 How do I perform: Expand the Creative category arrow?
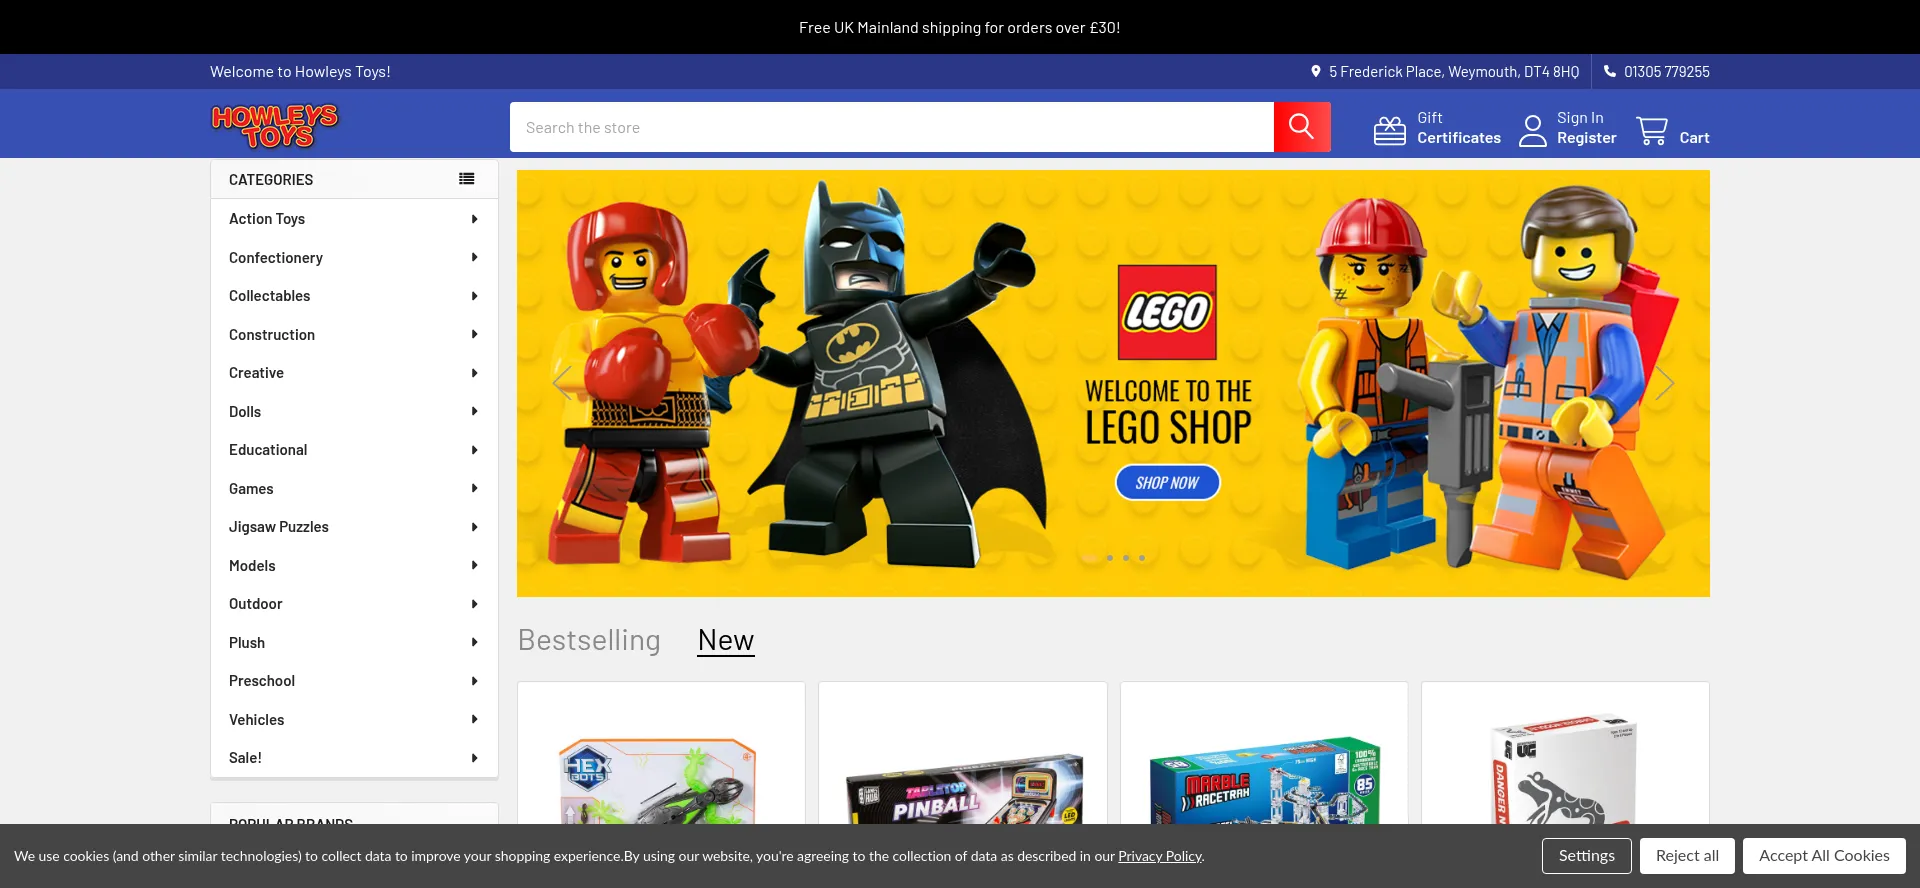point(474,373)
